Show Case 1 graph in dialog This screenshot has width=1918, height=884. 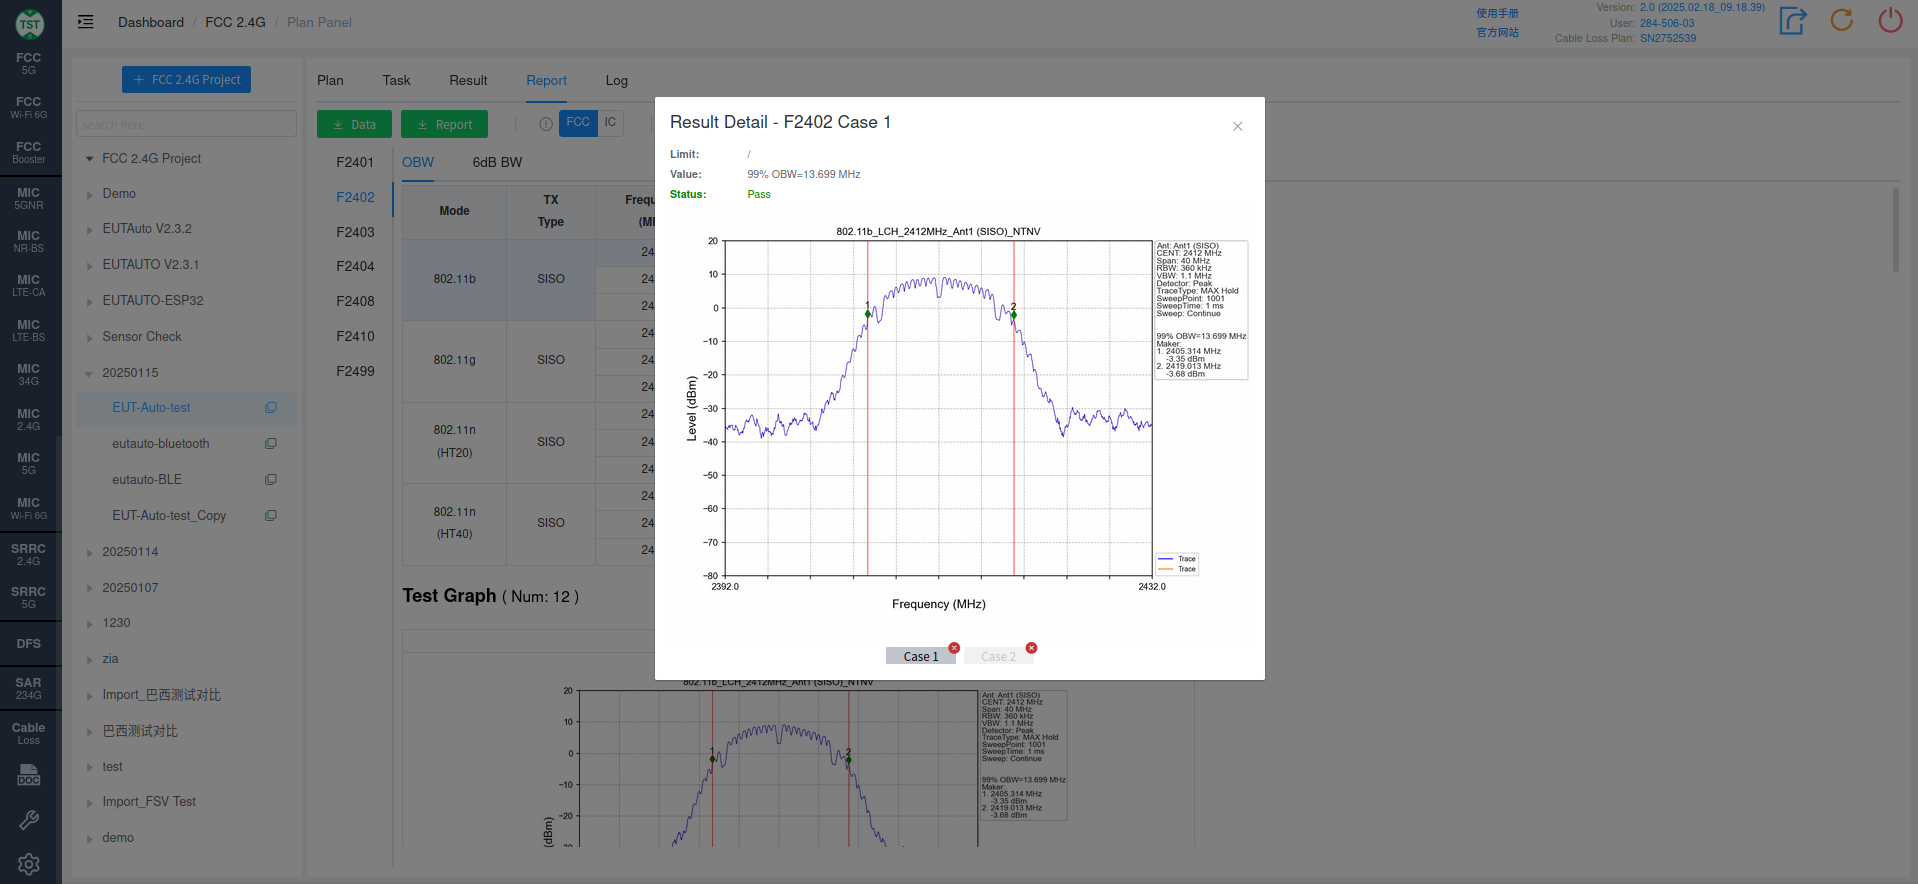(x=921, y=656)
